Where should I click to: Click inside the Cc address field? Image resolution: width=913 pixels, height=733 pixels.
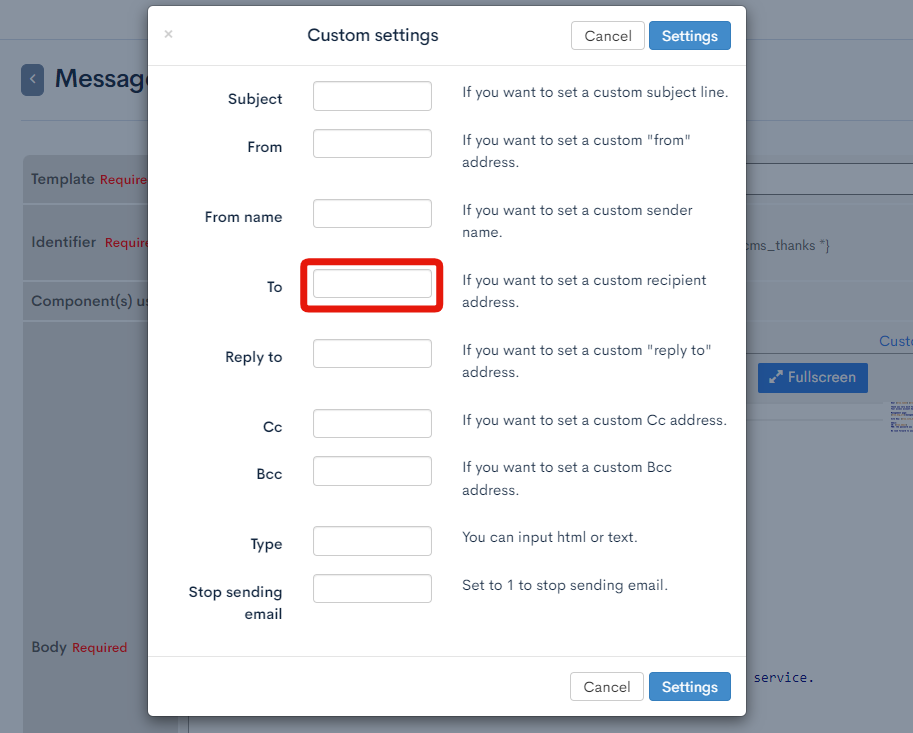click(x=371, y=423)
